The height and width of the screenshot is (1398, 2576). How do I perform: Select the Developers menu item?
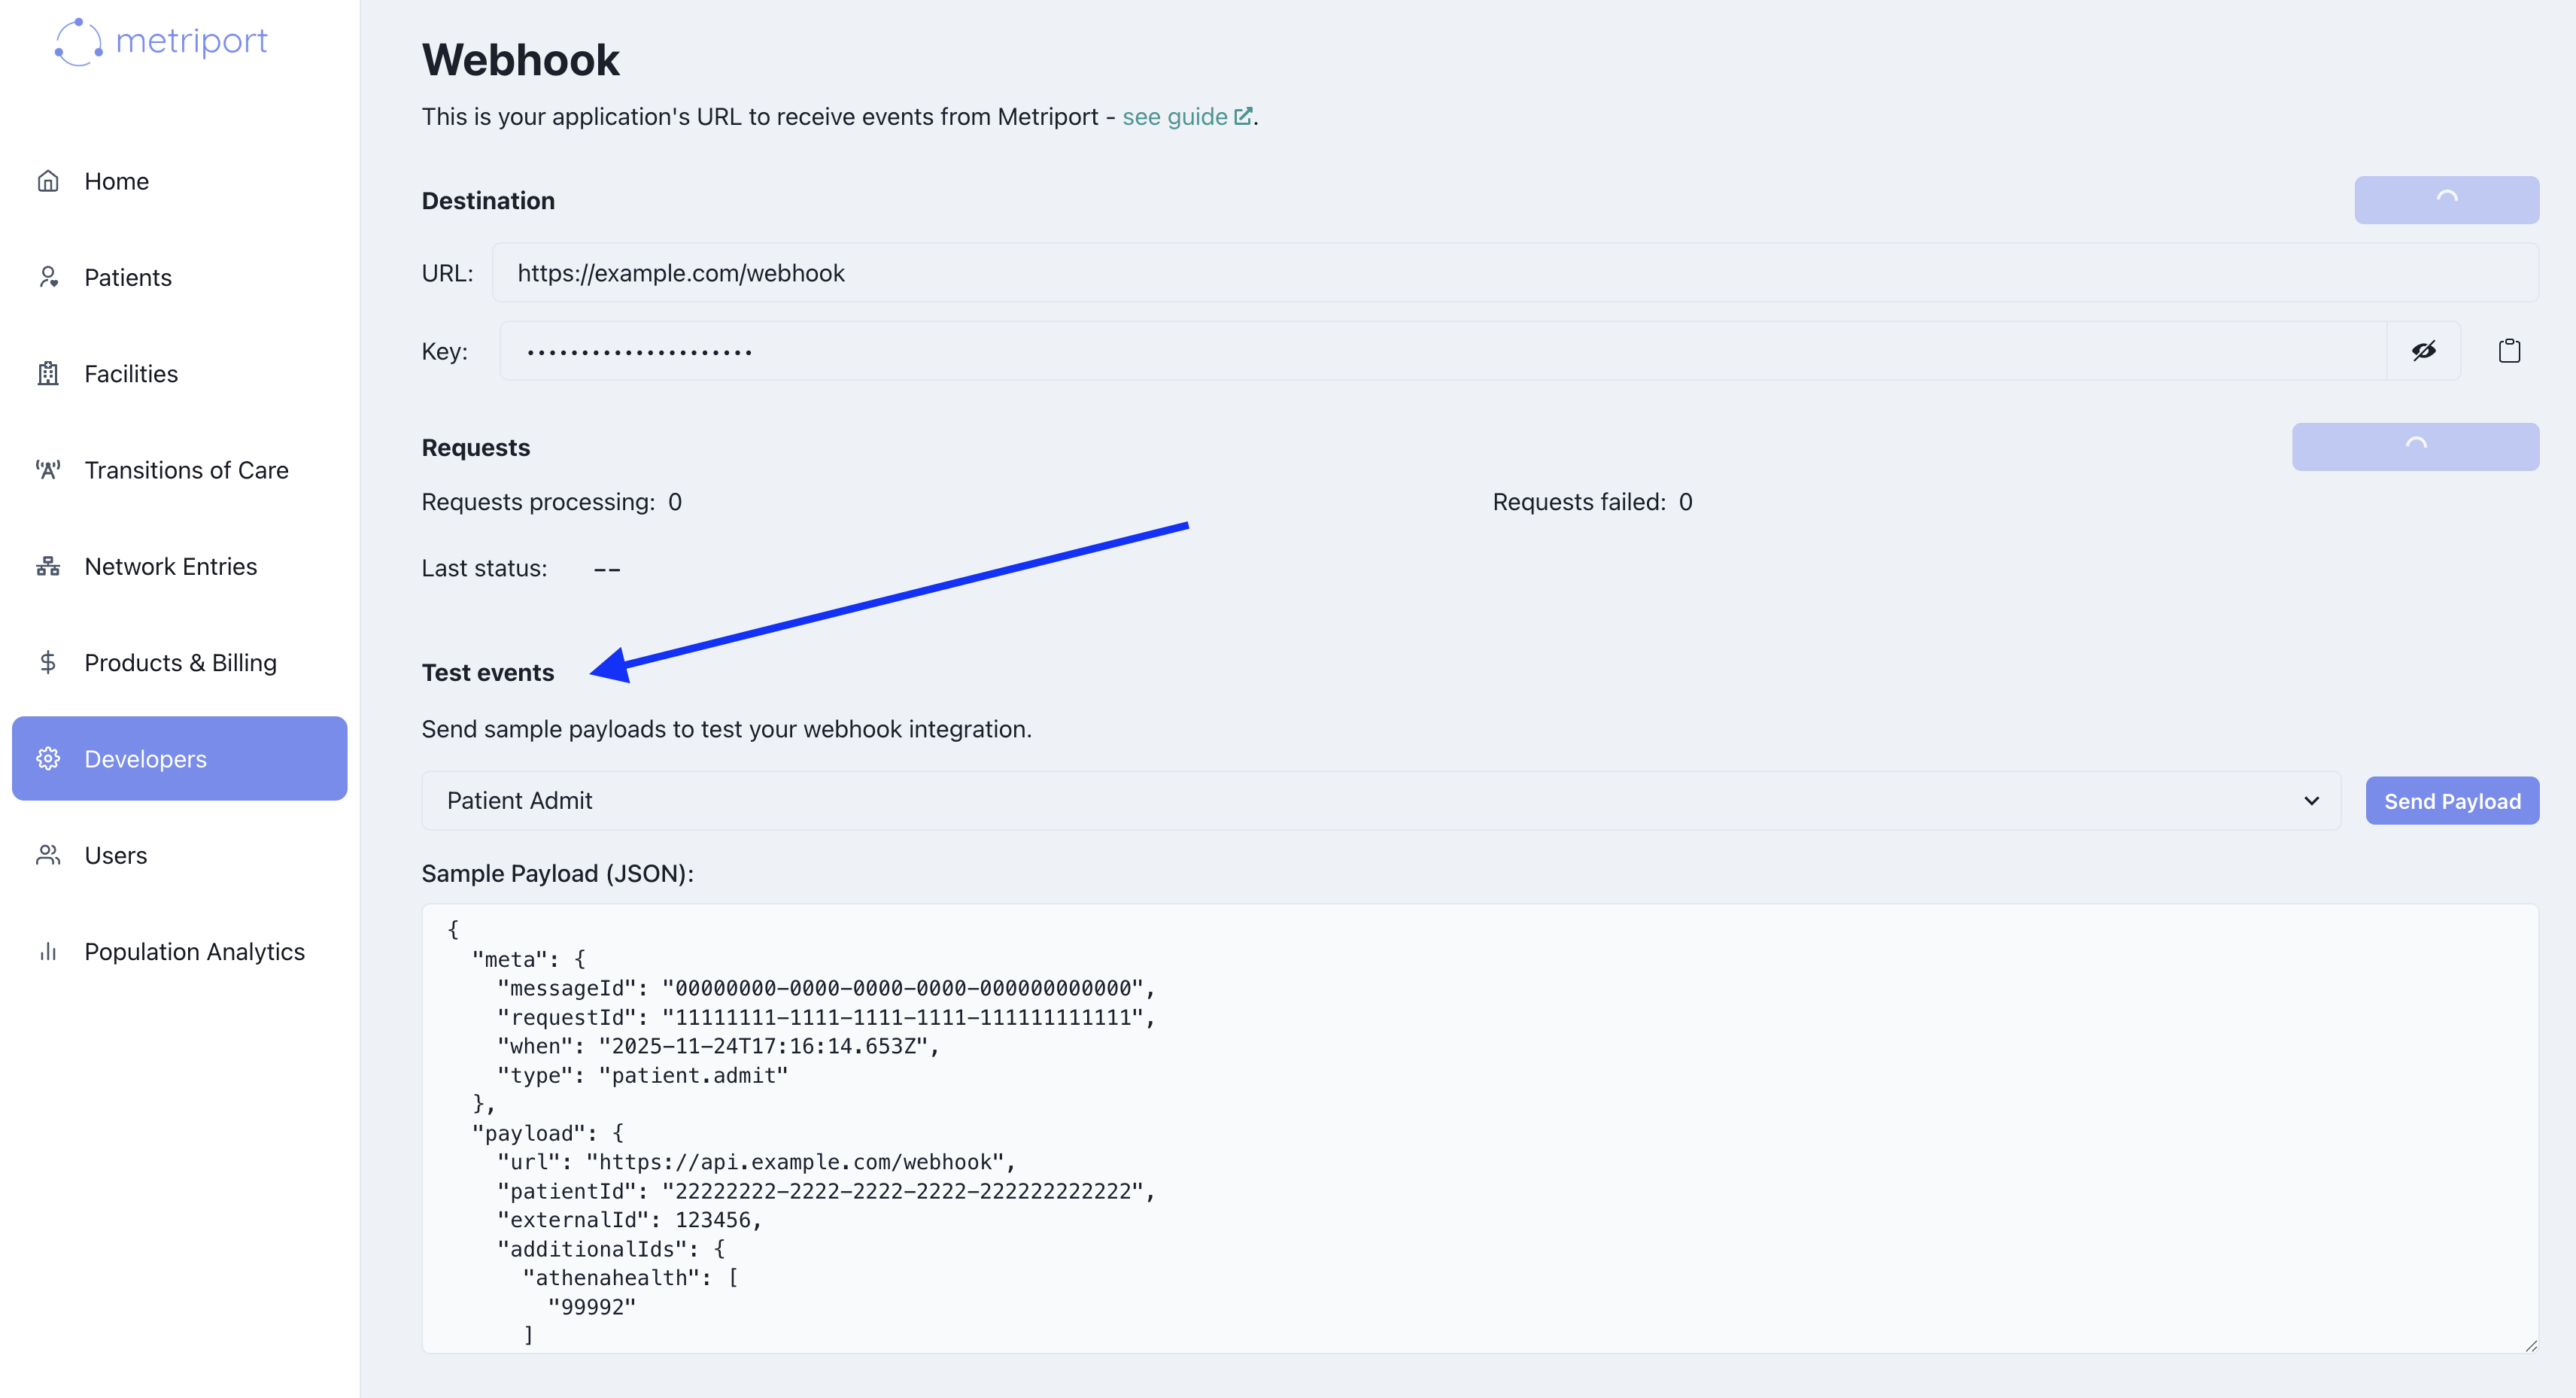click(180, 759)
